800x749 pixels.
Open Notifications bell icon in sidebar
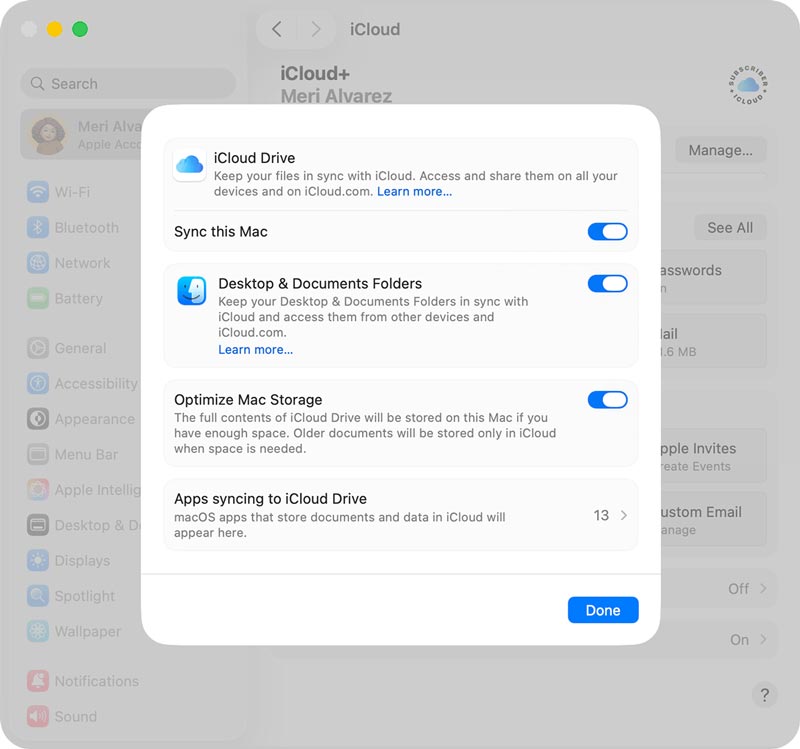point(38,681)
